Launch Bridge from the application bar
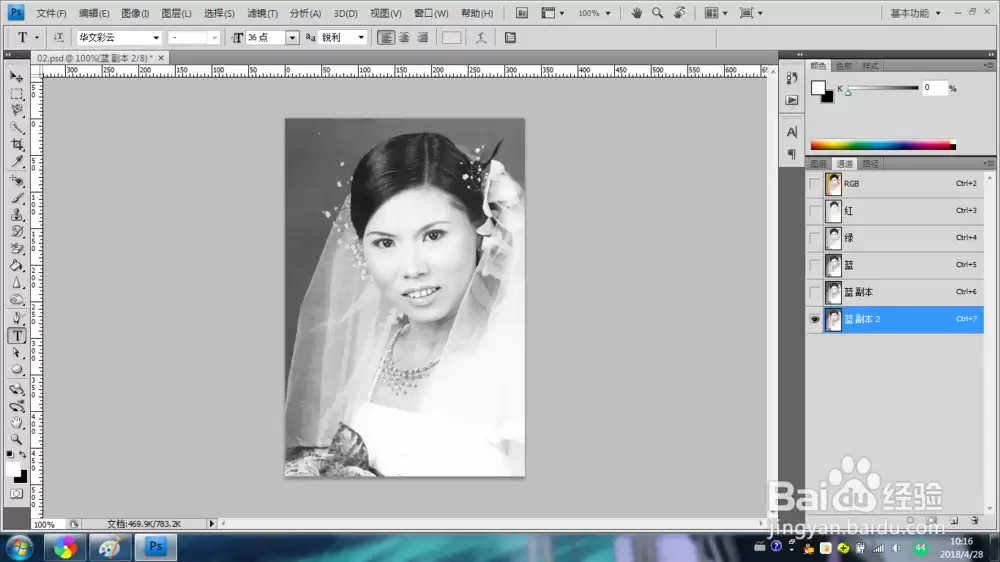The width and height of the screenshot is (1000, 562). click(x=522, y=13)
